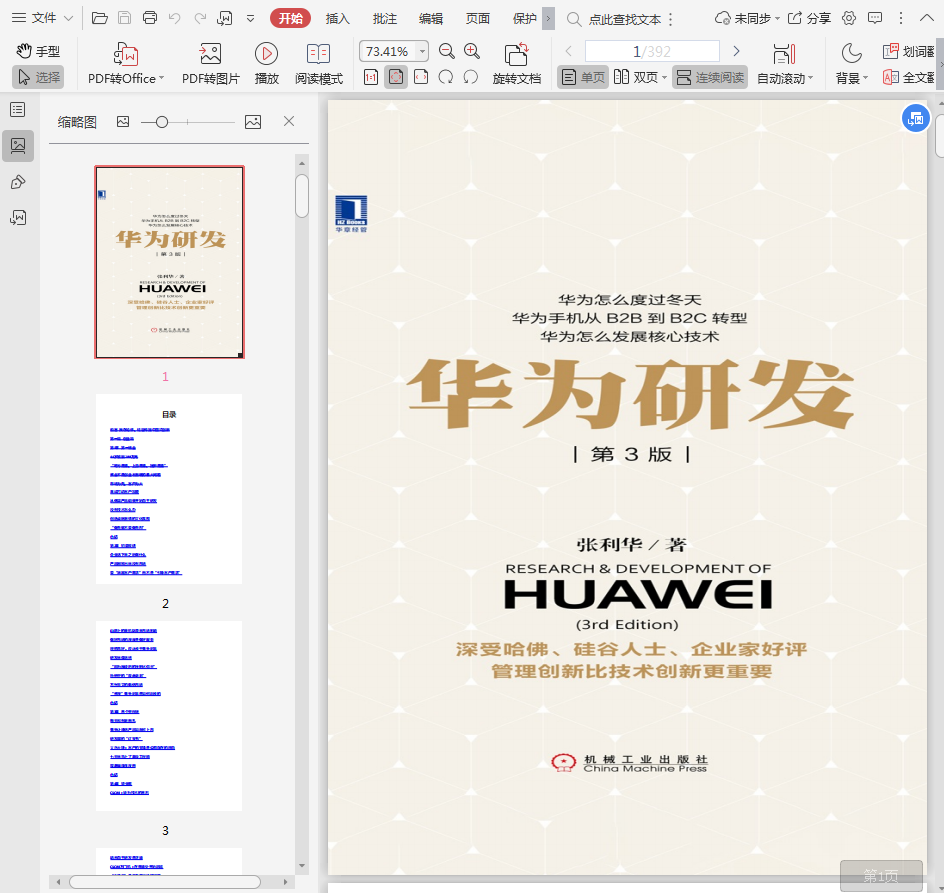
Task: Open quick access toolbar dropdown
Action: pyautogui.click(x=250, y=18)
